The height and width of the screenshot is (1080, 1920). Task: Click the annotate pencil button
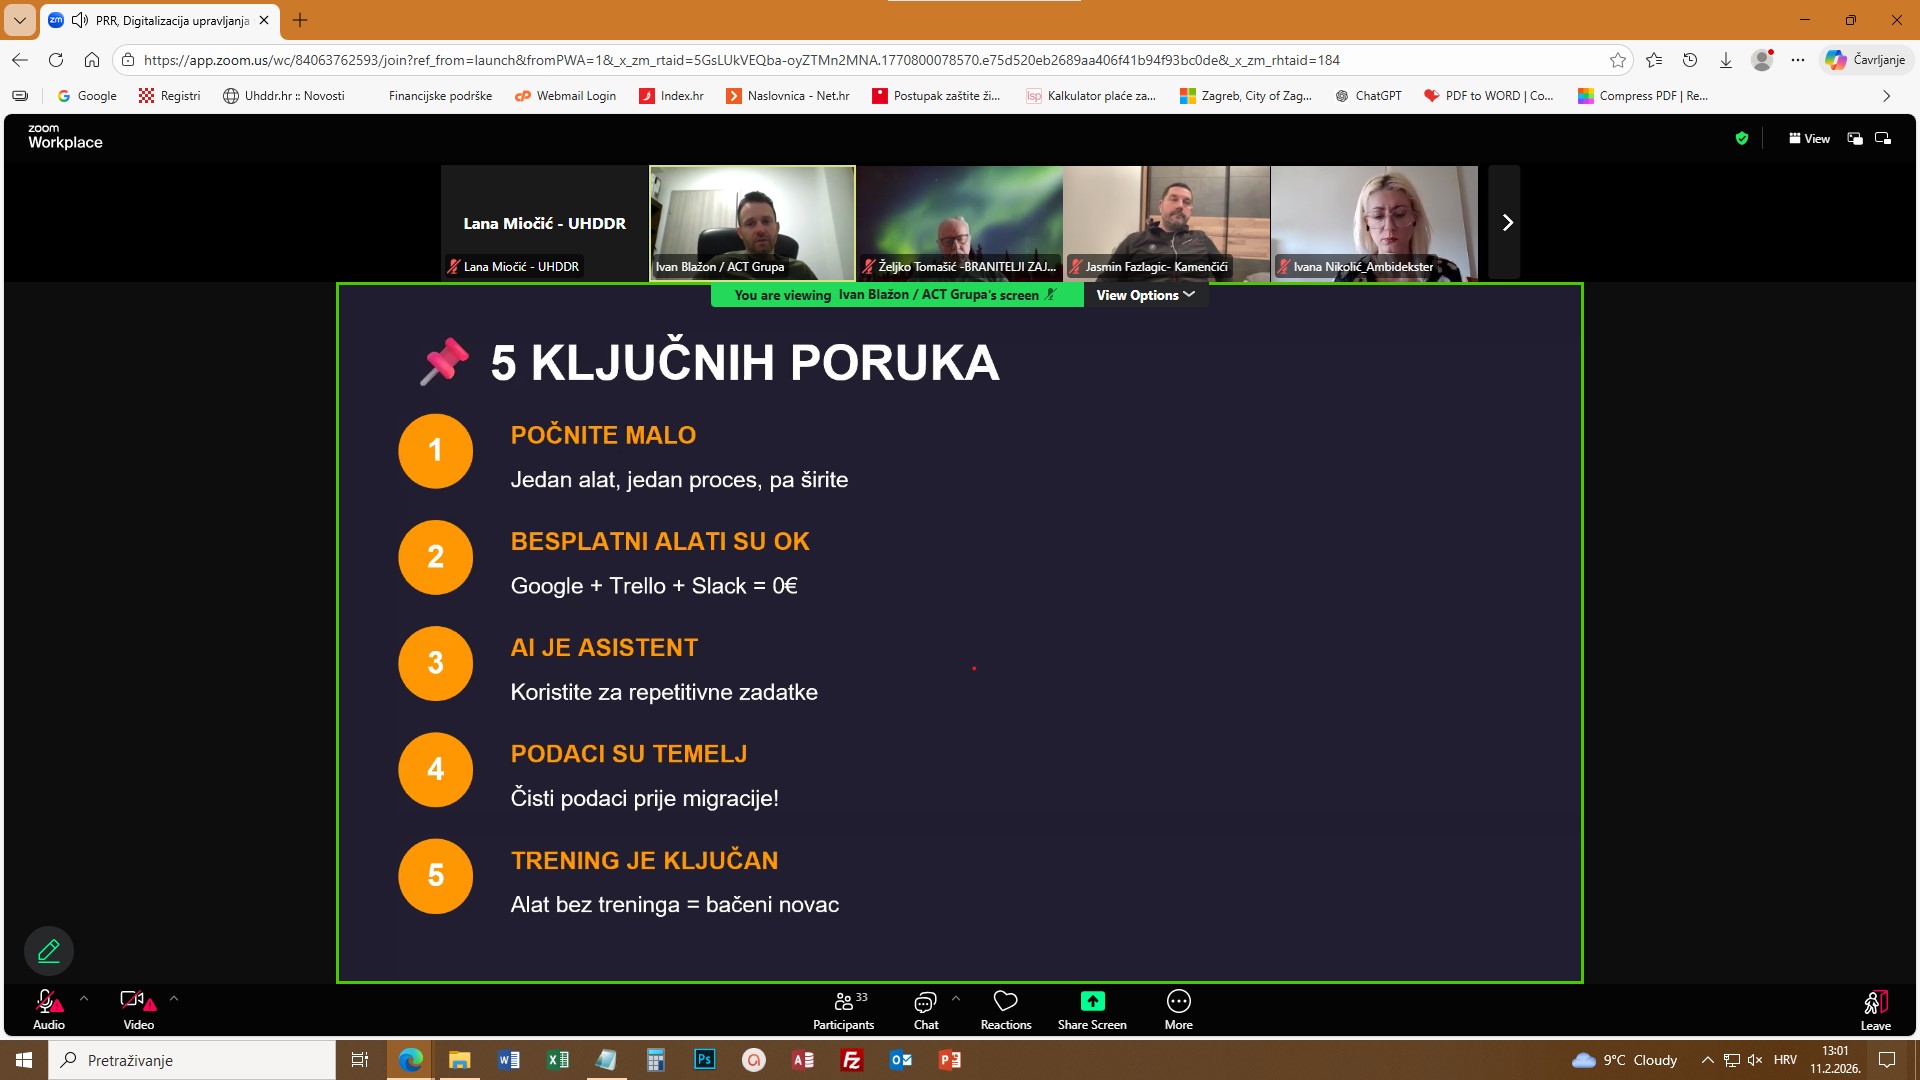click(49, 951)
